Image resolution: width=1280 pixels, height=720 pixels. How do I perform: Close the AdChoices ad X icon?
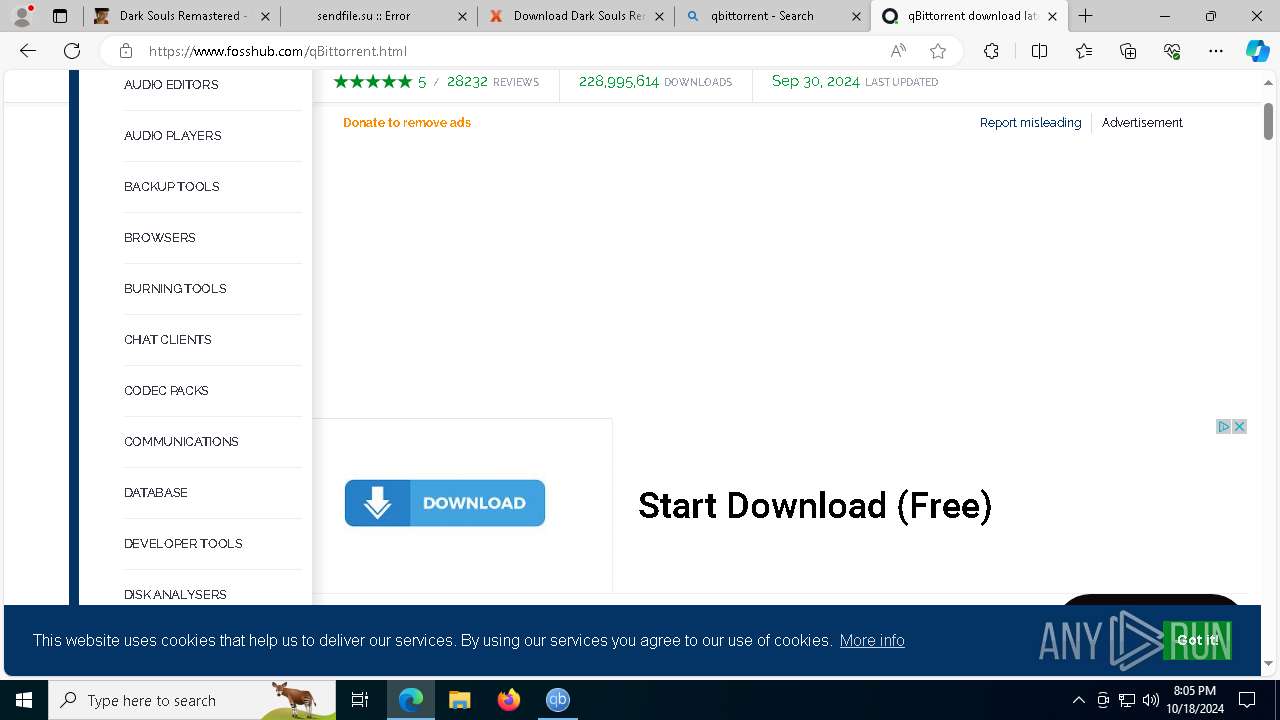(x=1239, y=426)
